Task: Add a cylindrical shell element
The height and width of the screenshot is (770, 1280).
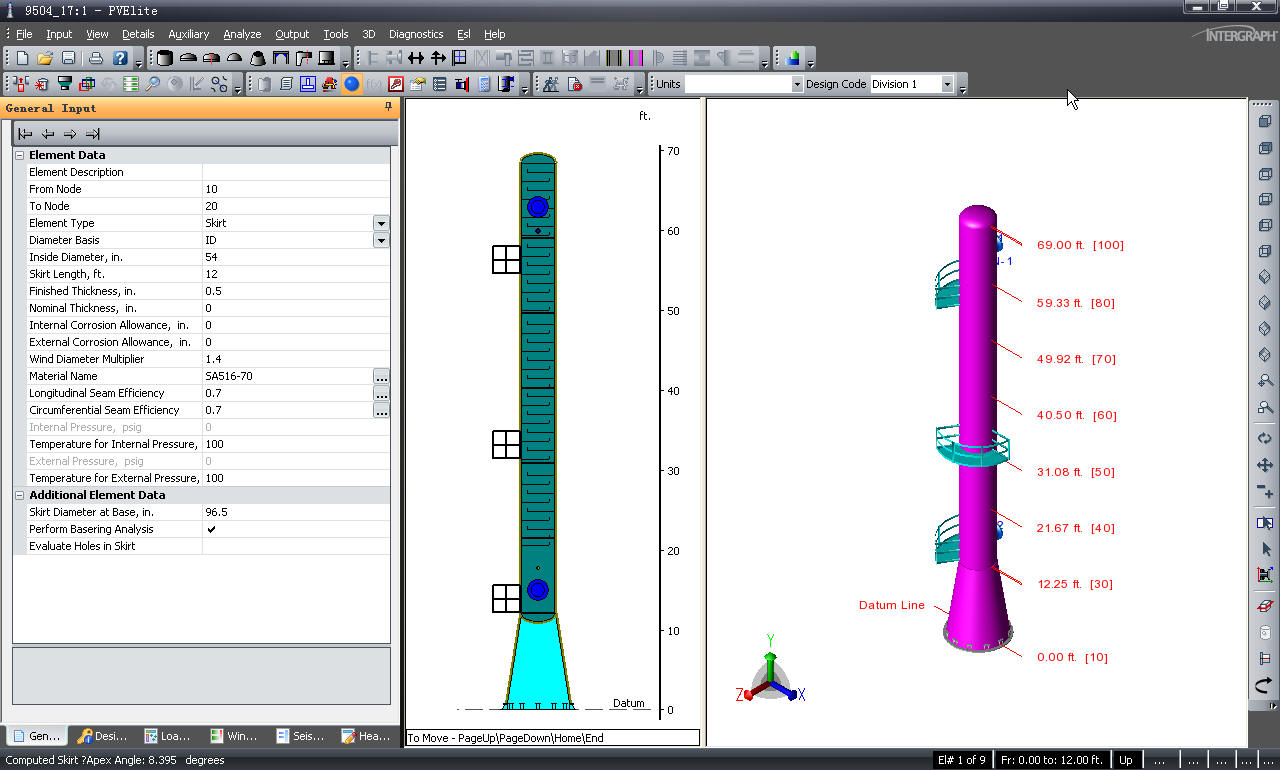Action: click(x=165, y=59)
